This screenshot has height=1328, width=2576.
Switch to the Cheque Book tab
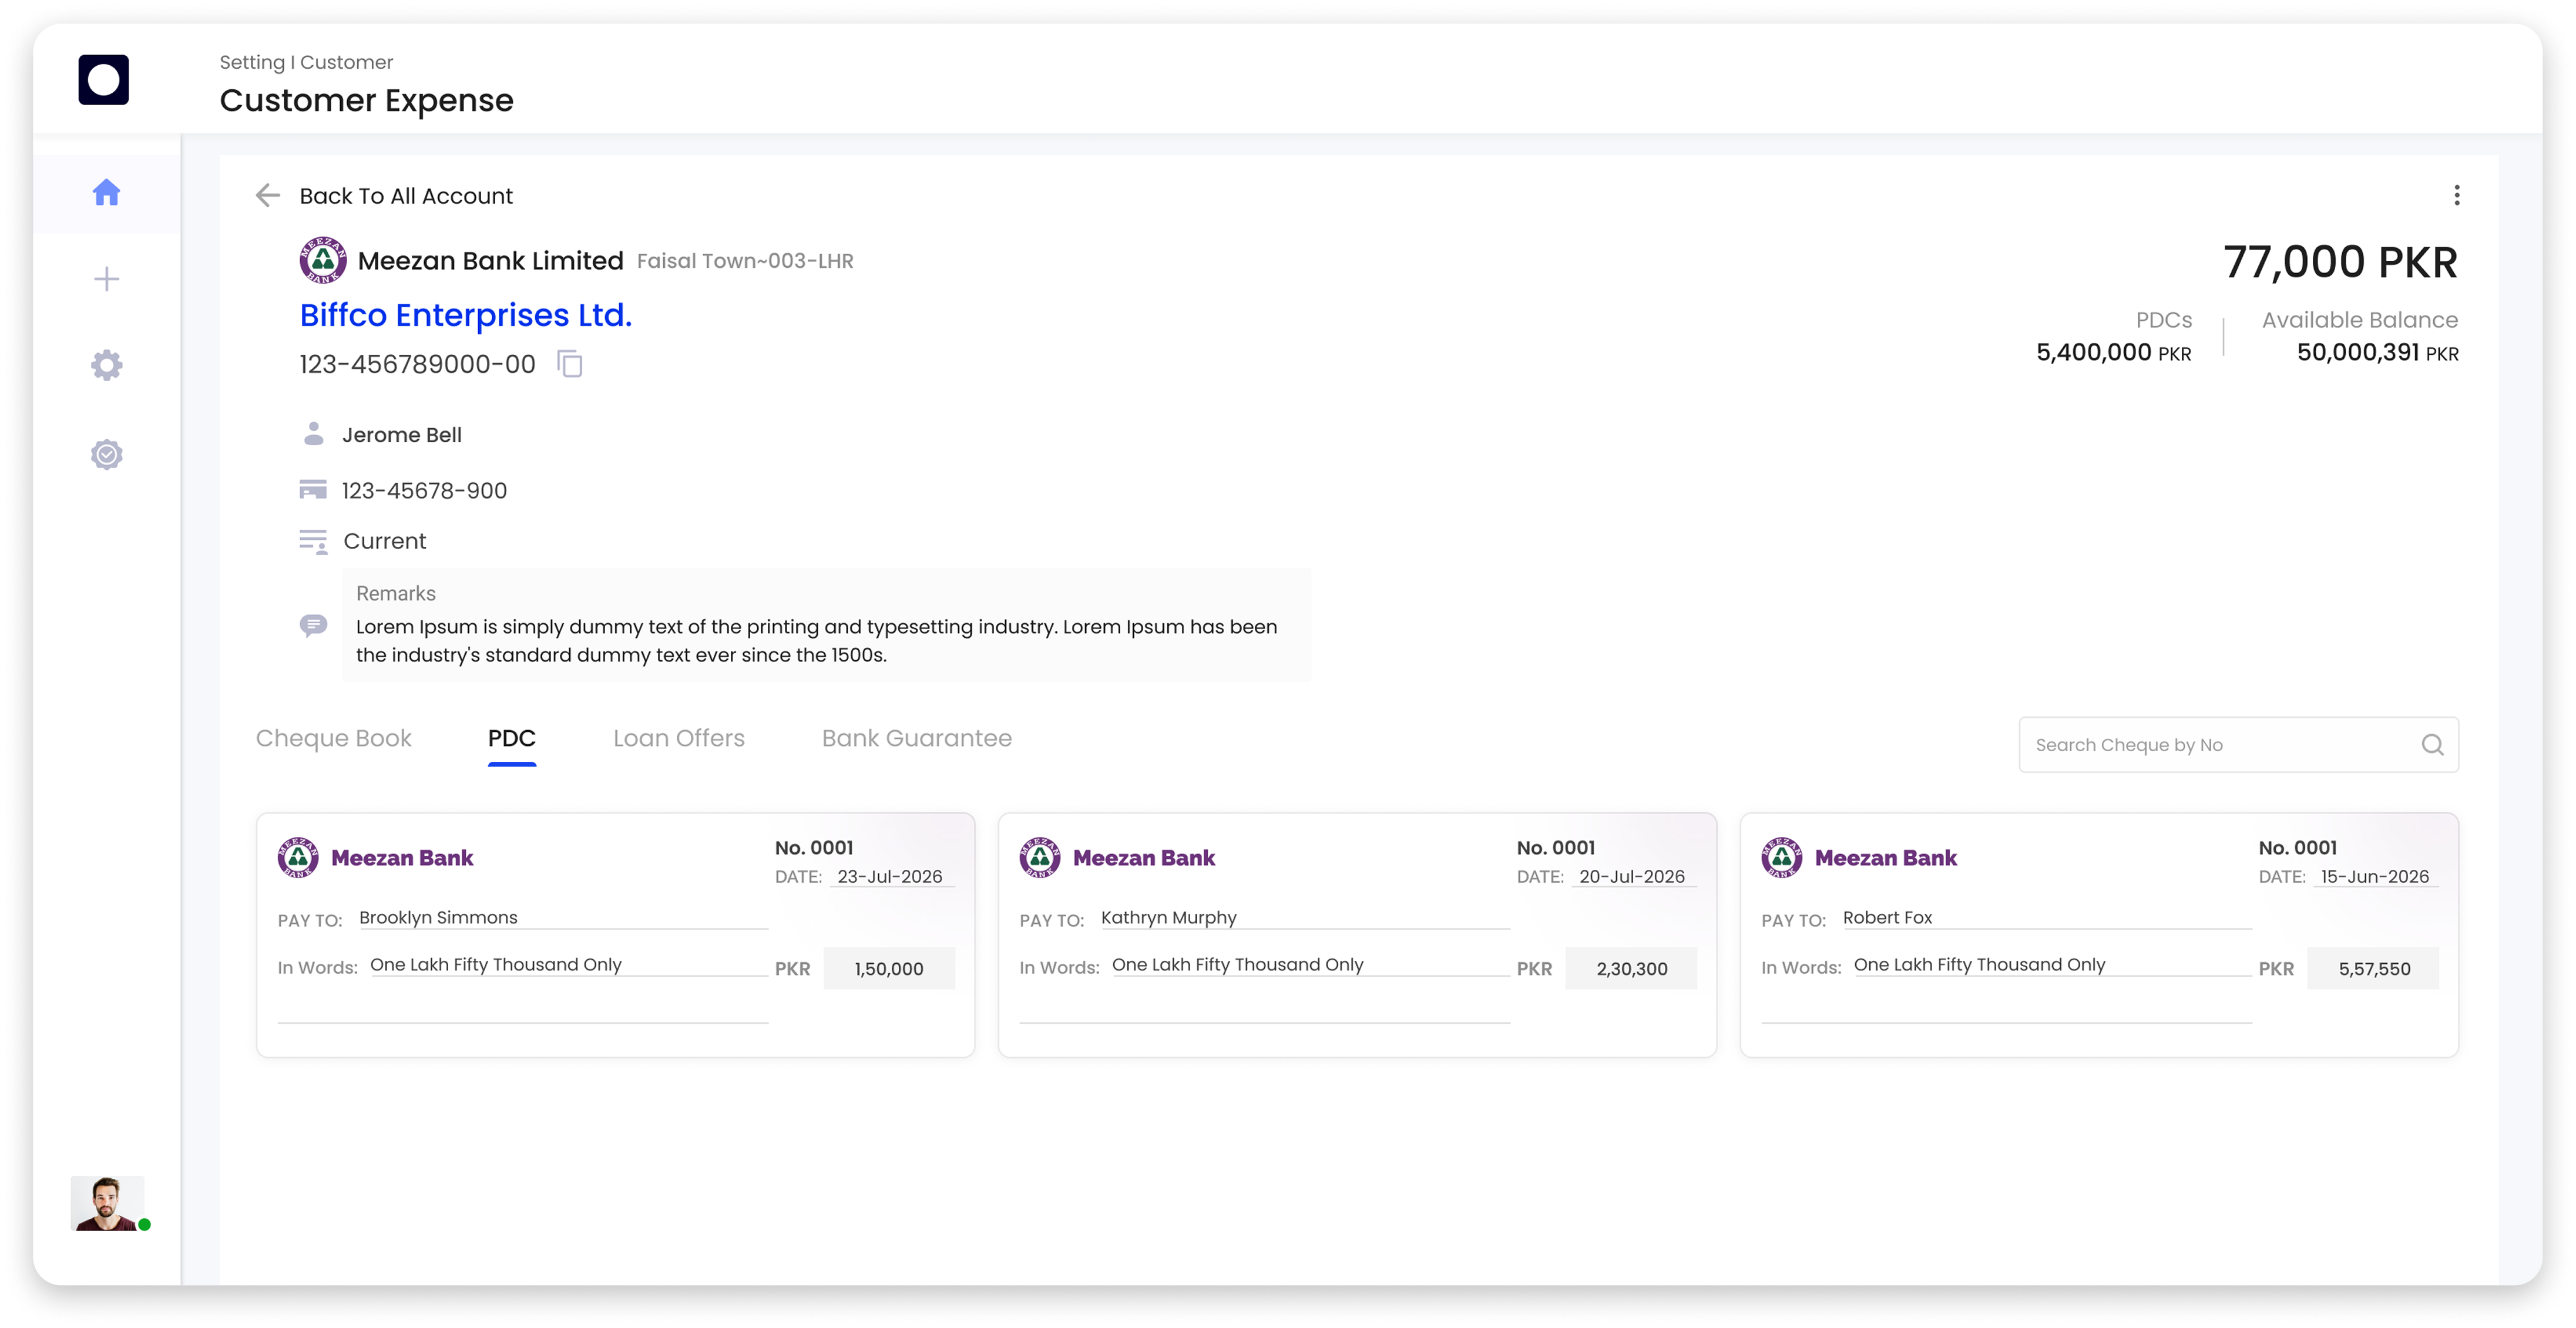333,738
